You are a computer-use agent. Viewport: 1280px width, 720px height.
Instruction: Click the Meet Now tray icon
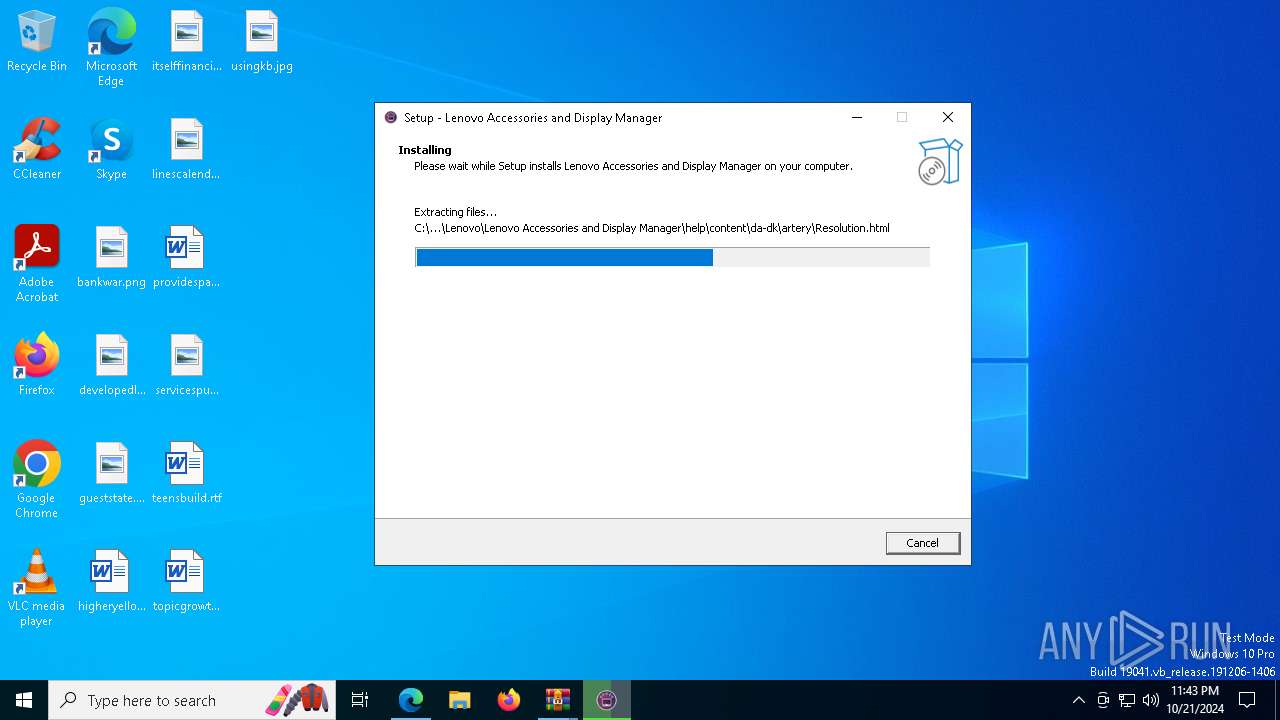click(x=1103, y=700)
